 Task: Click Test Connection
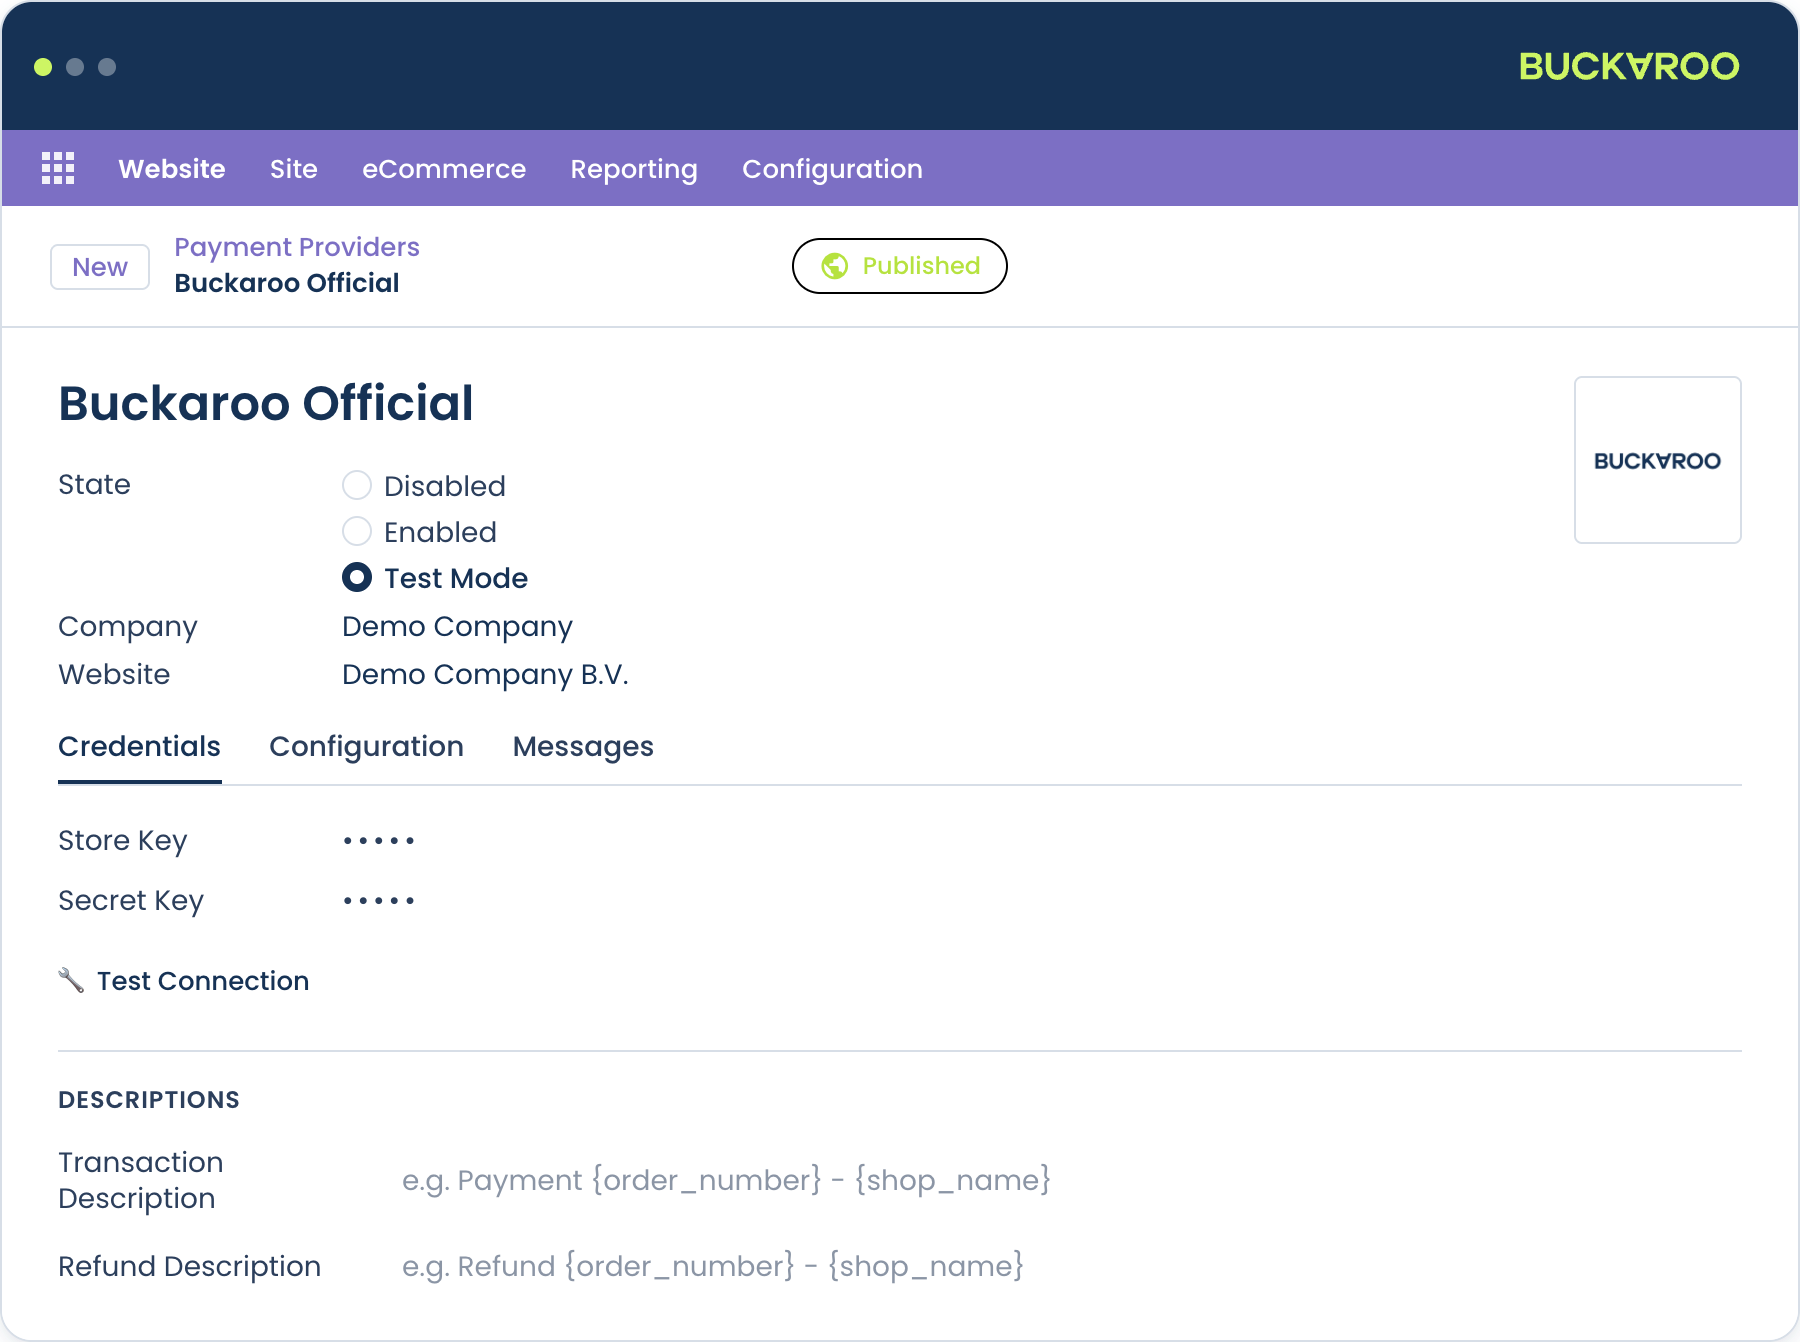[203, 980]
